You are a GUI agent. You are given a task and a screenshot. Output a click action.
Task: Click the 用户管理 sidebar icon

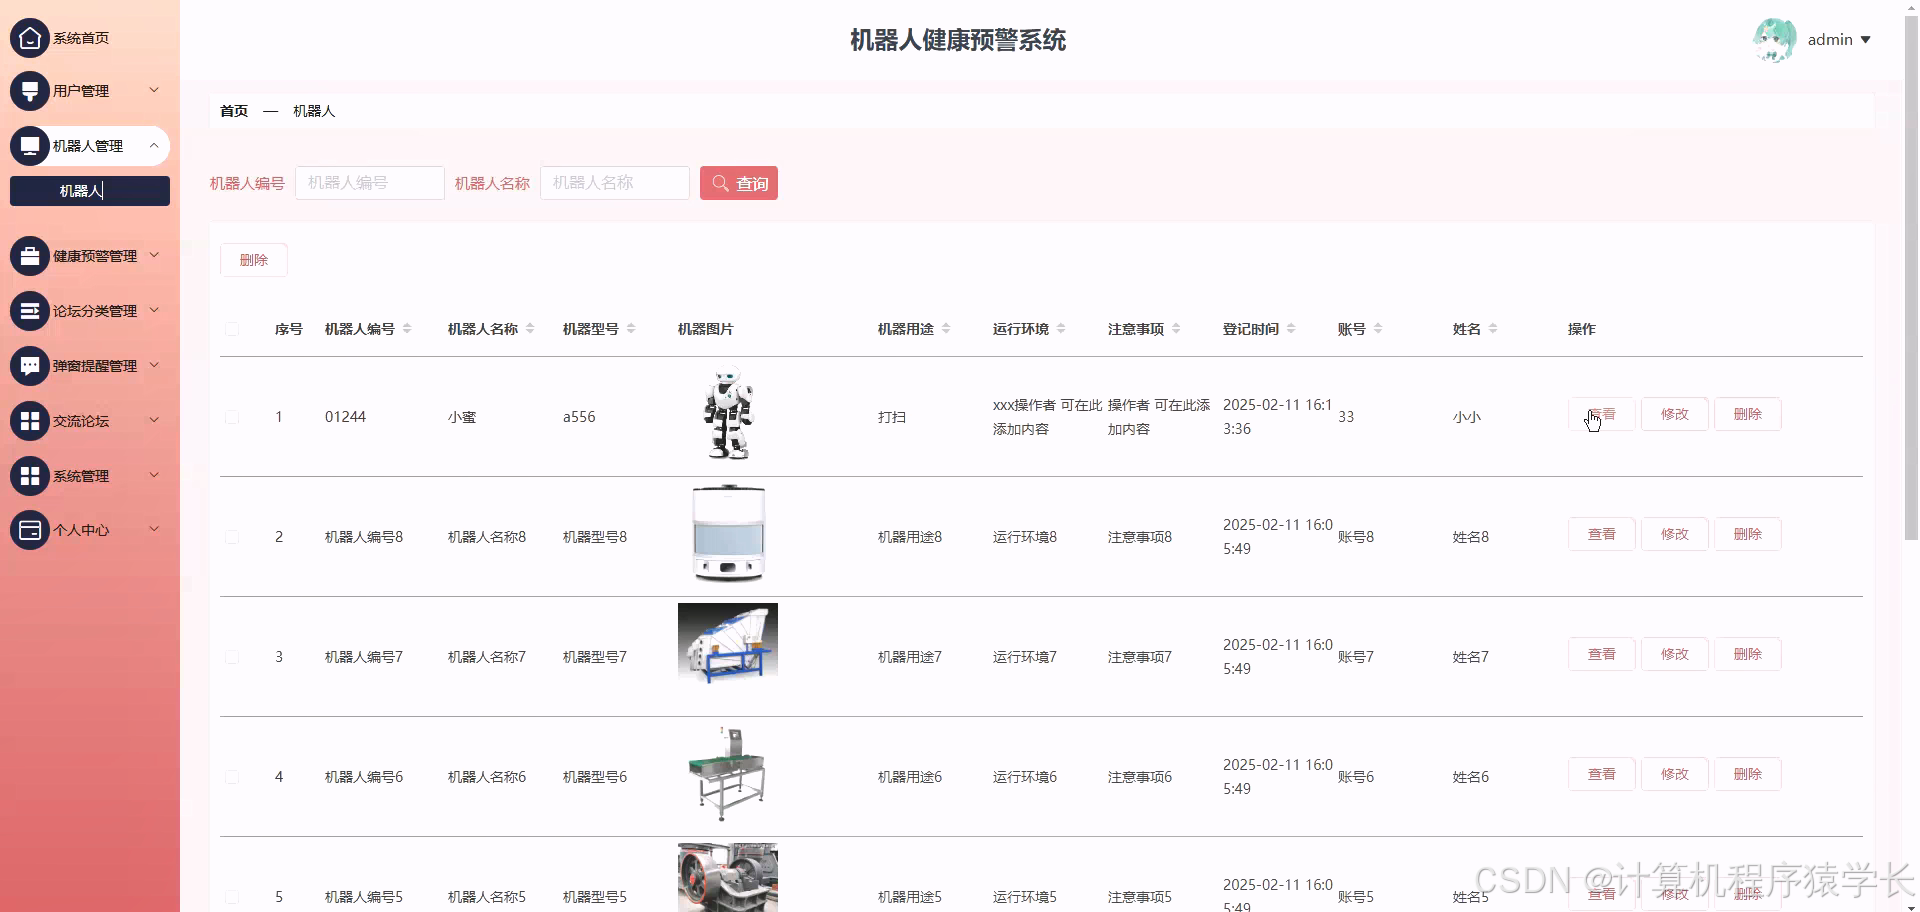click(29, 90)
